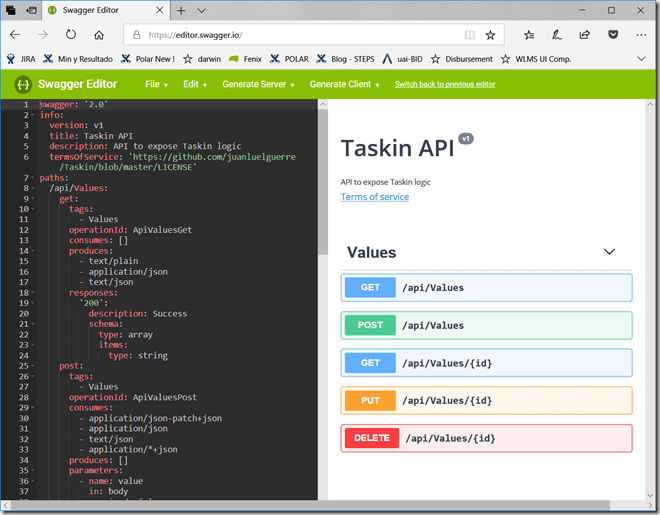
Task: Click the browser refresh icon
Action: 73,35
